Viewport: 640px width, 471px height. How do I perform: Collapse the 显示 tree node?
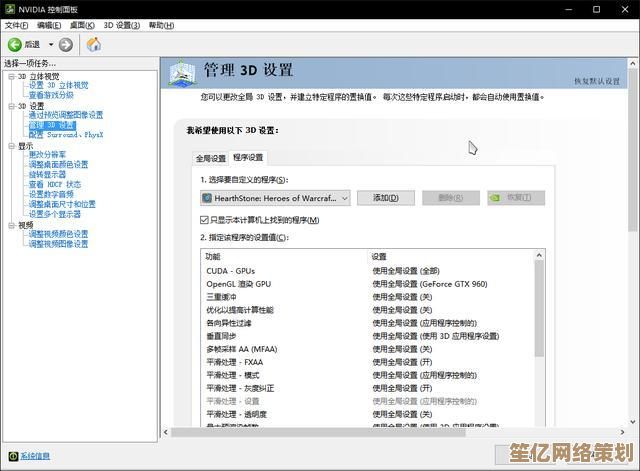[11, 146]
